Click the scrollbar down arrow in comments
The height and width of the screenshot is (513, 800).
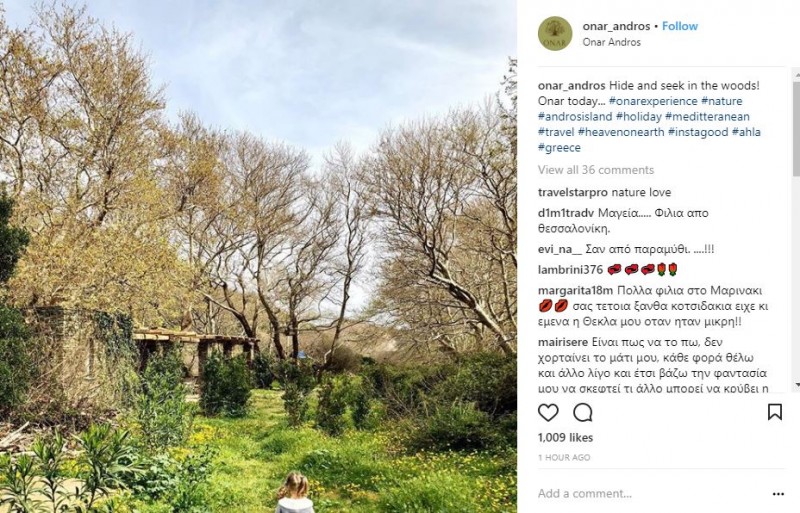pyautogui.click(x=796, y=384)
